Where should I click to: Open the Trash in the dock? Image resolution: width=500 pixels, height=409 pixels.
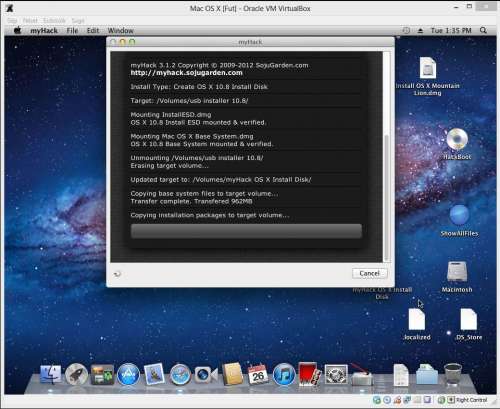tap(453, 375)
